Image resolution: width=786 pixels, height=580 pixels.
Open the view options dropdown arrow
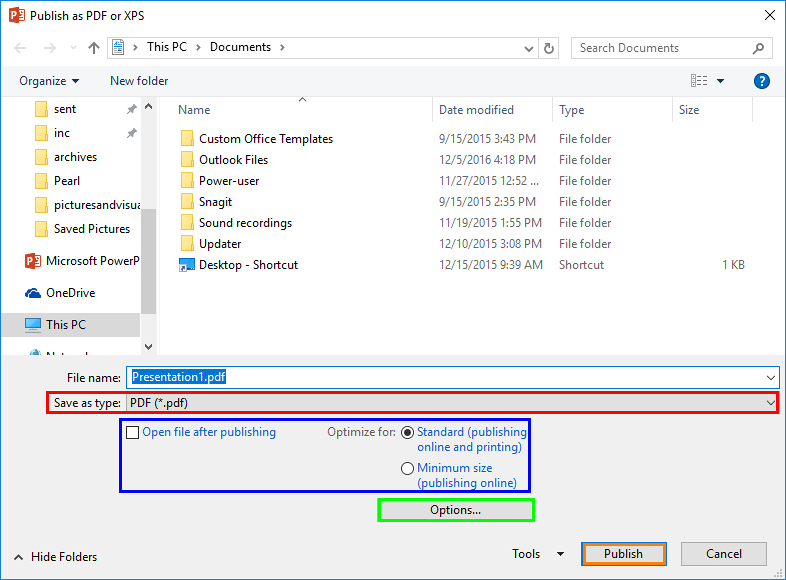click(720, 81)
